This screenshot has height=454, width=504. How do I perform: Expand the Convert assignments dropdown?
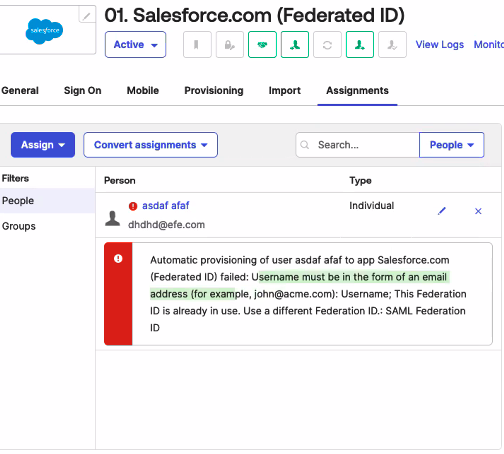[x=151, y=145]
